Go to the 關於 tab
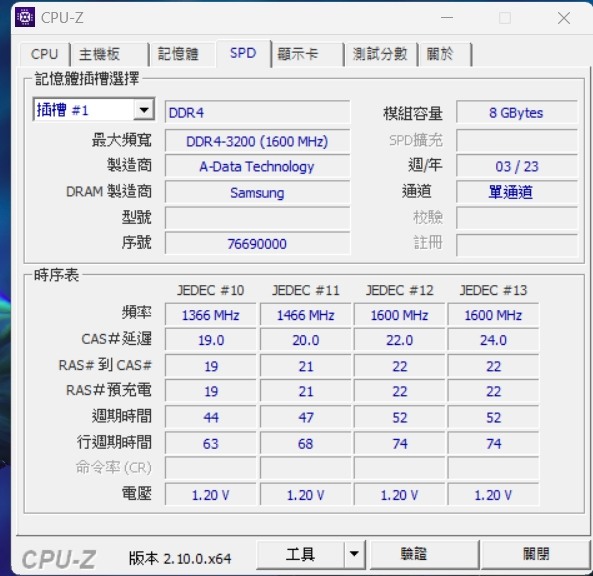 (445, 54)
